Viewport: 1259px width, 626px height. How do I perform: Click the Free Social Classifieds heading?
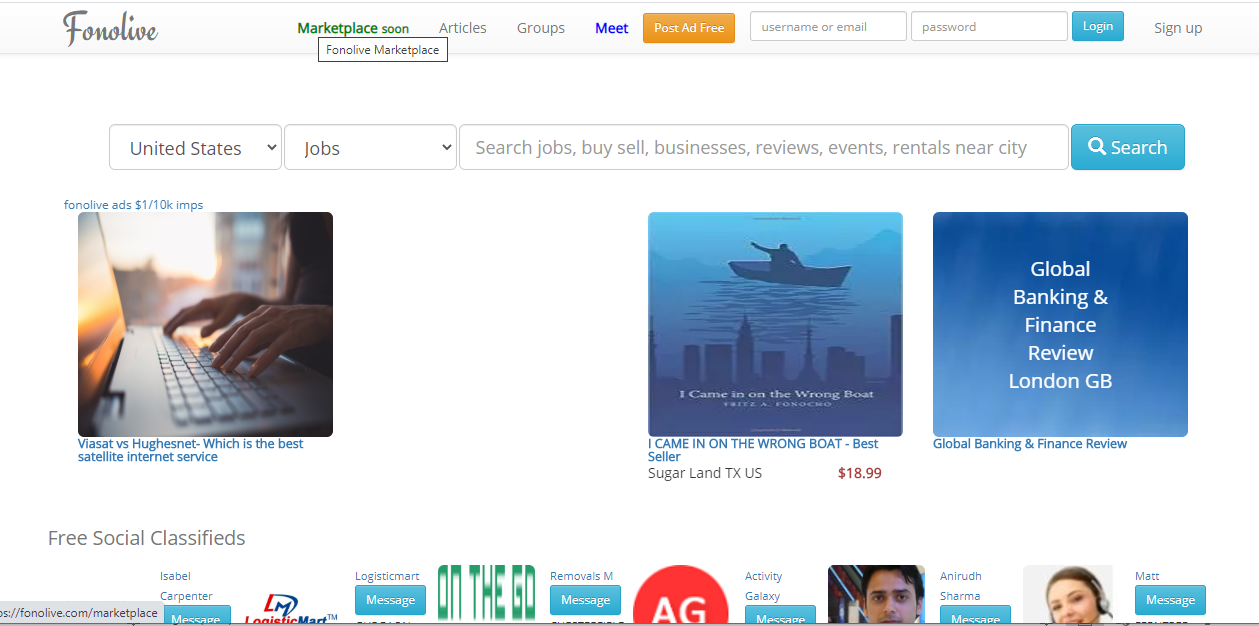pos(147,538)
